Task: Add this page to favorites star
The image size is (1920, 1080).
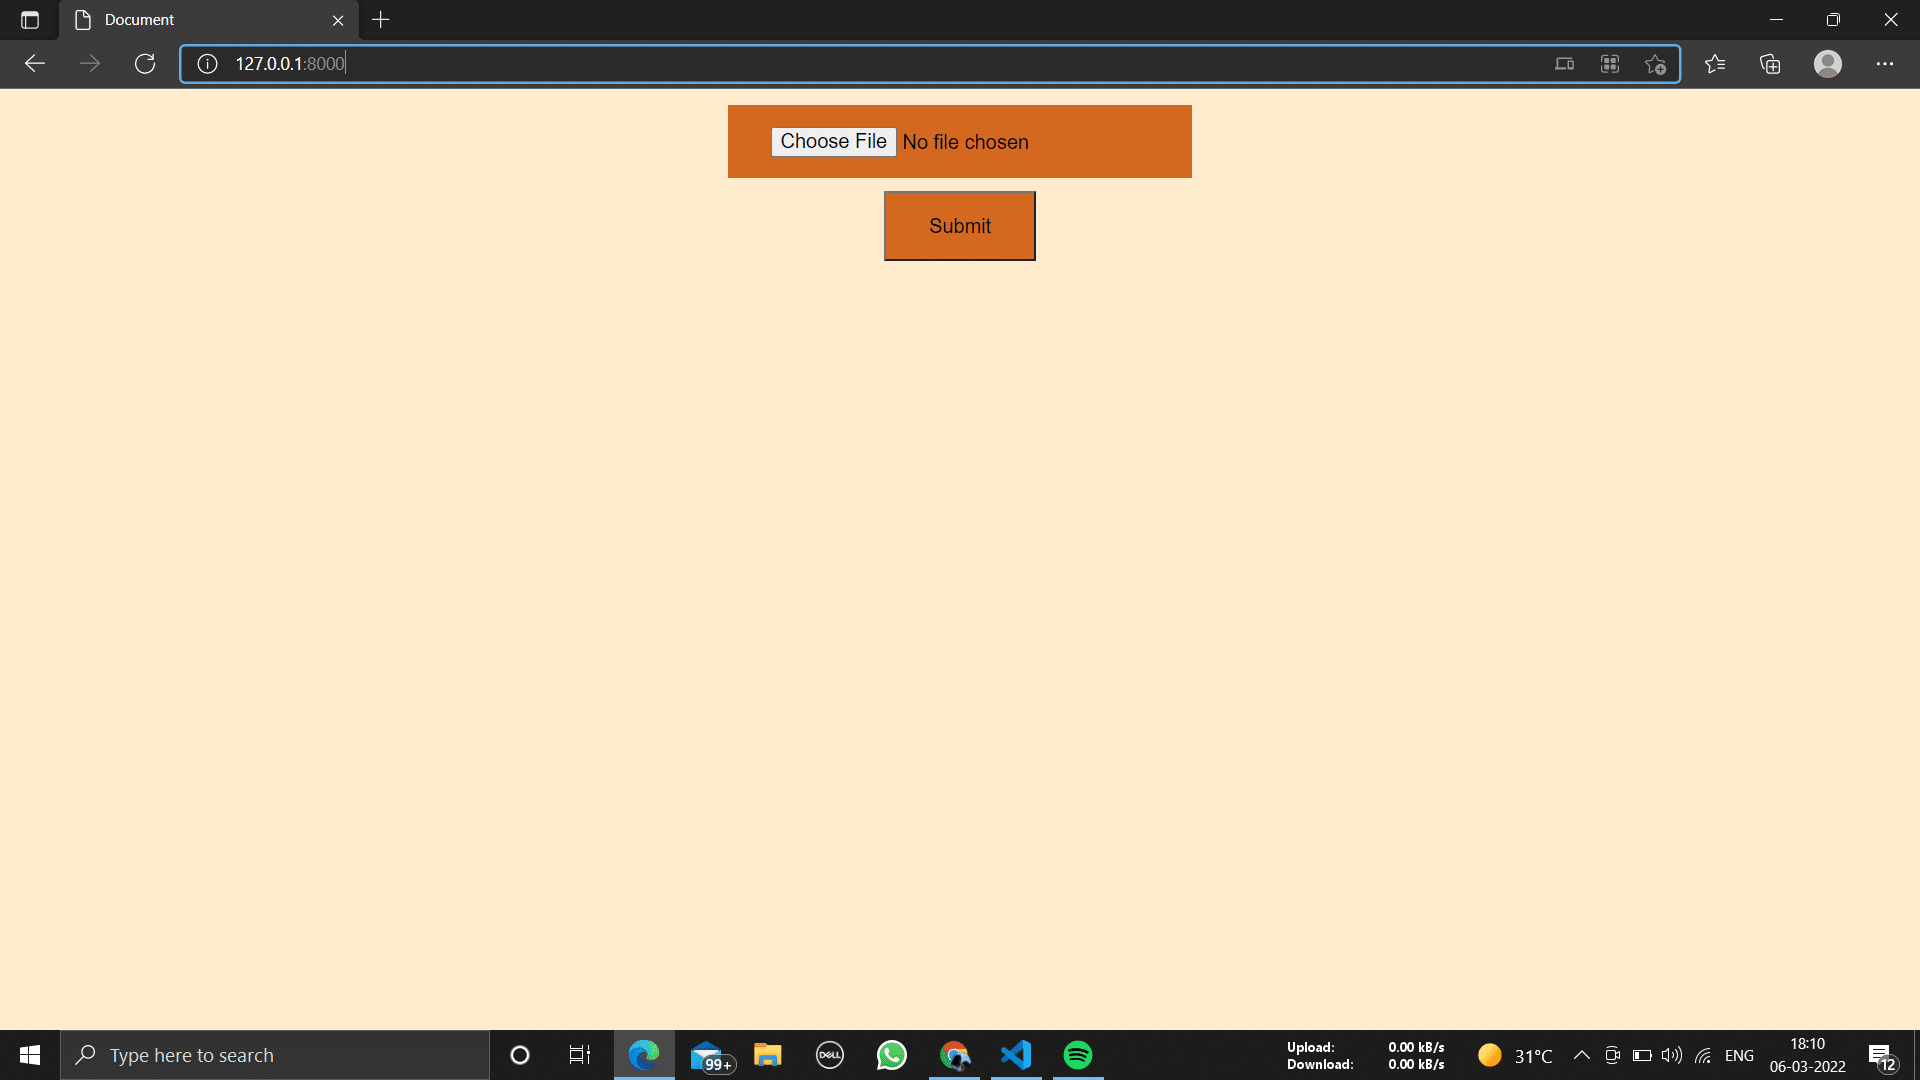Action: click(x=1655, y=64)
